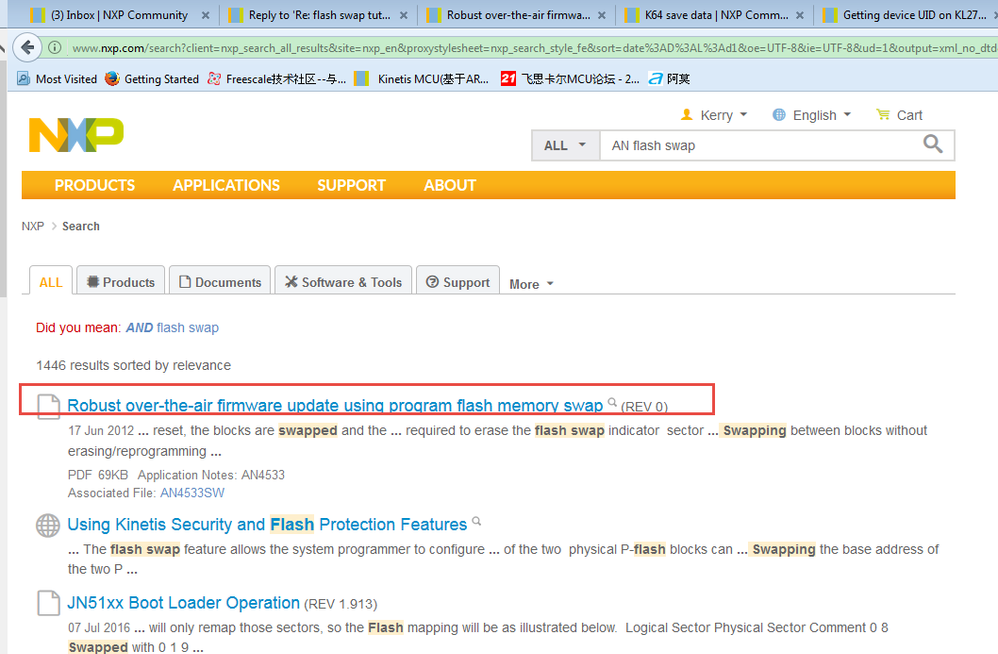Viewport: 998px width, 654px height.
Task: Open Using Kinetis Security and Flash Protection result
Action: (267, 524)
